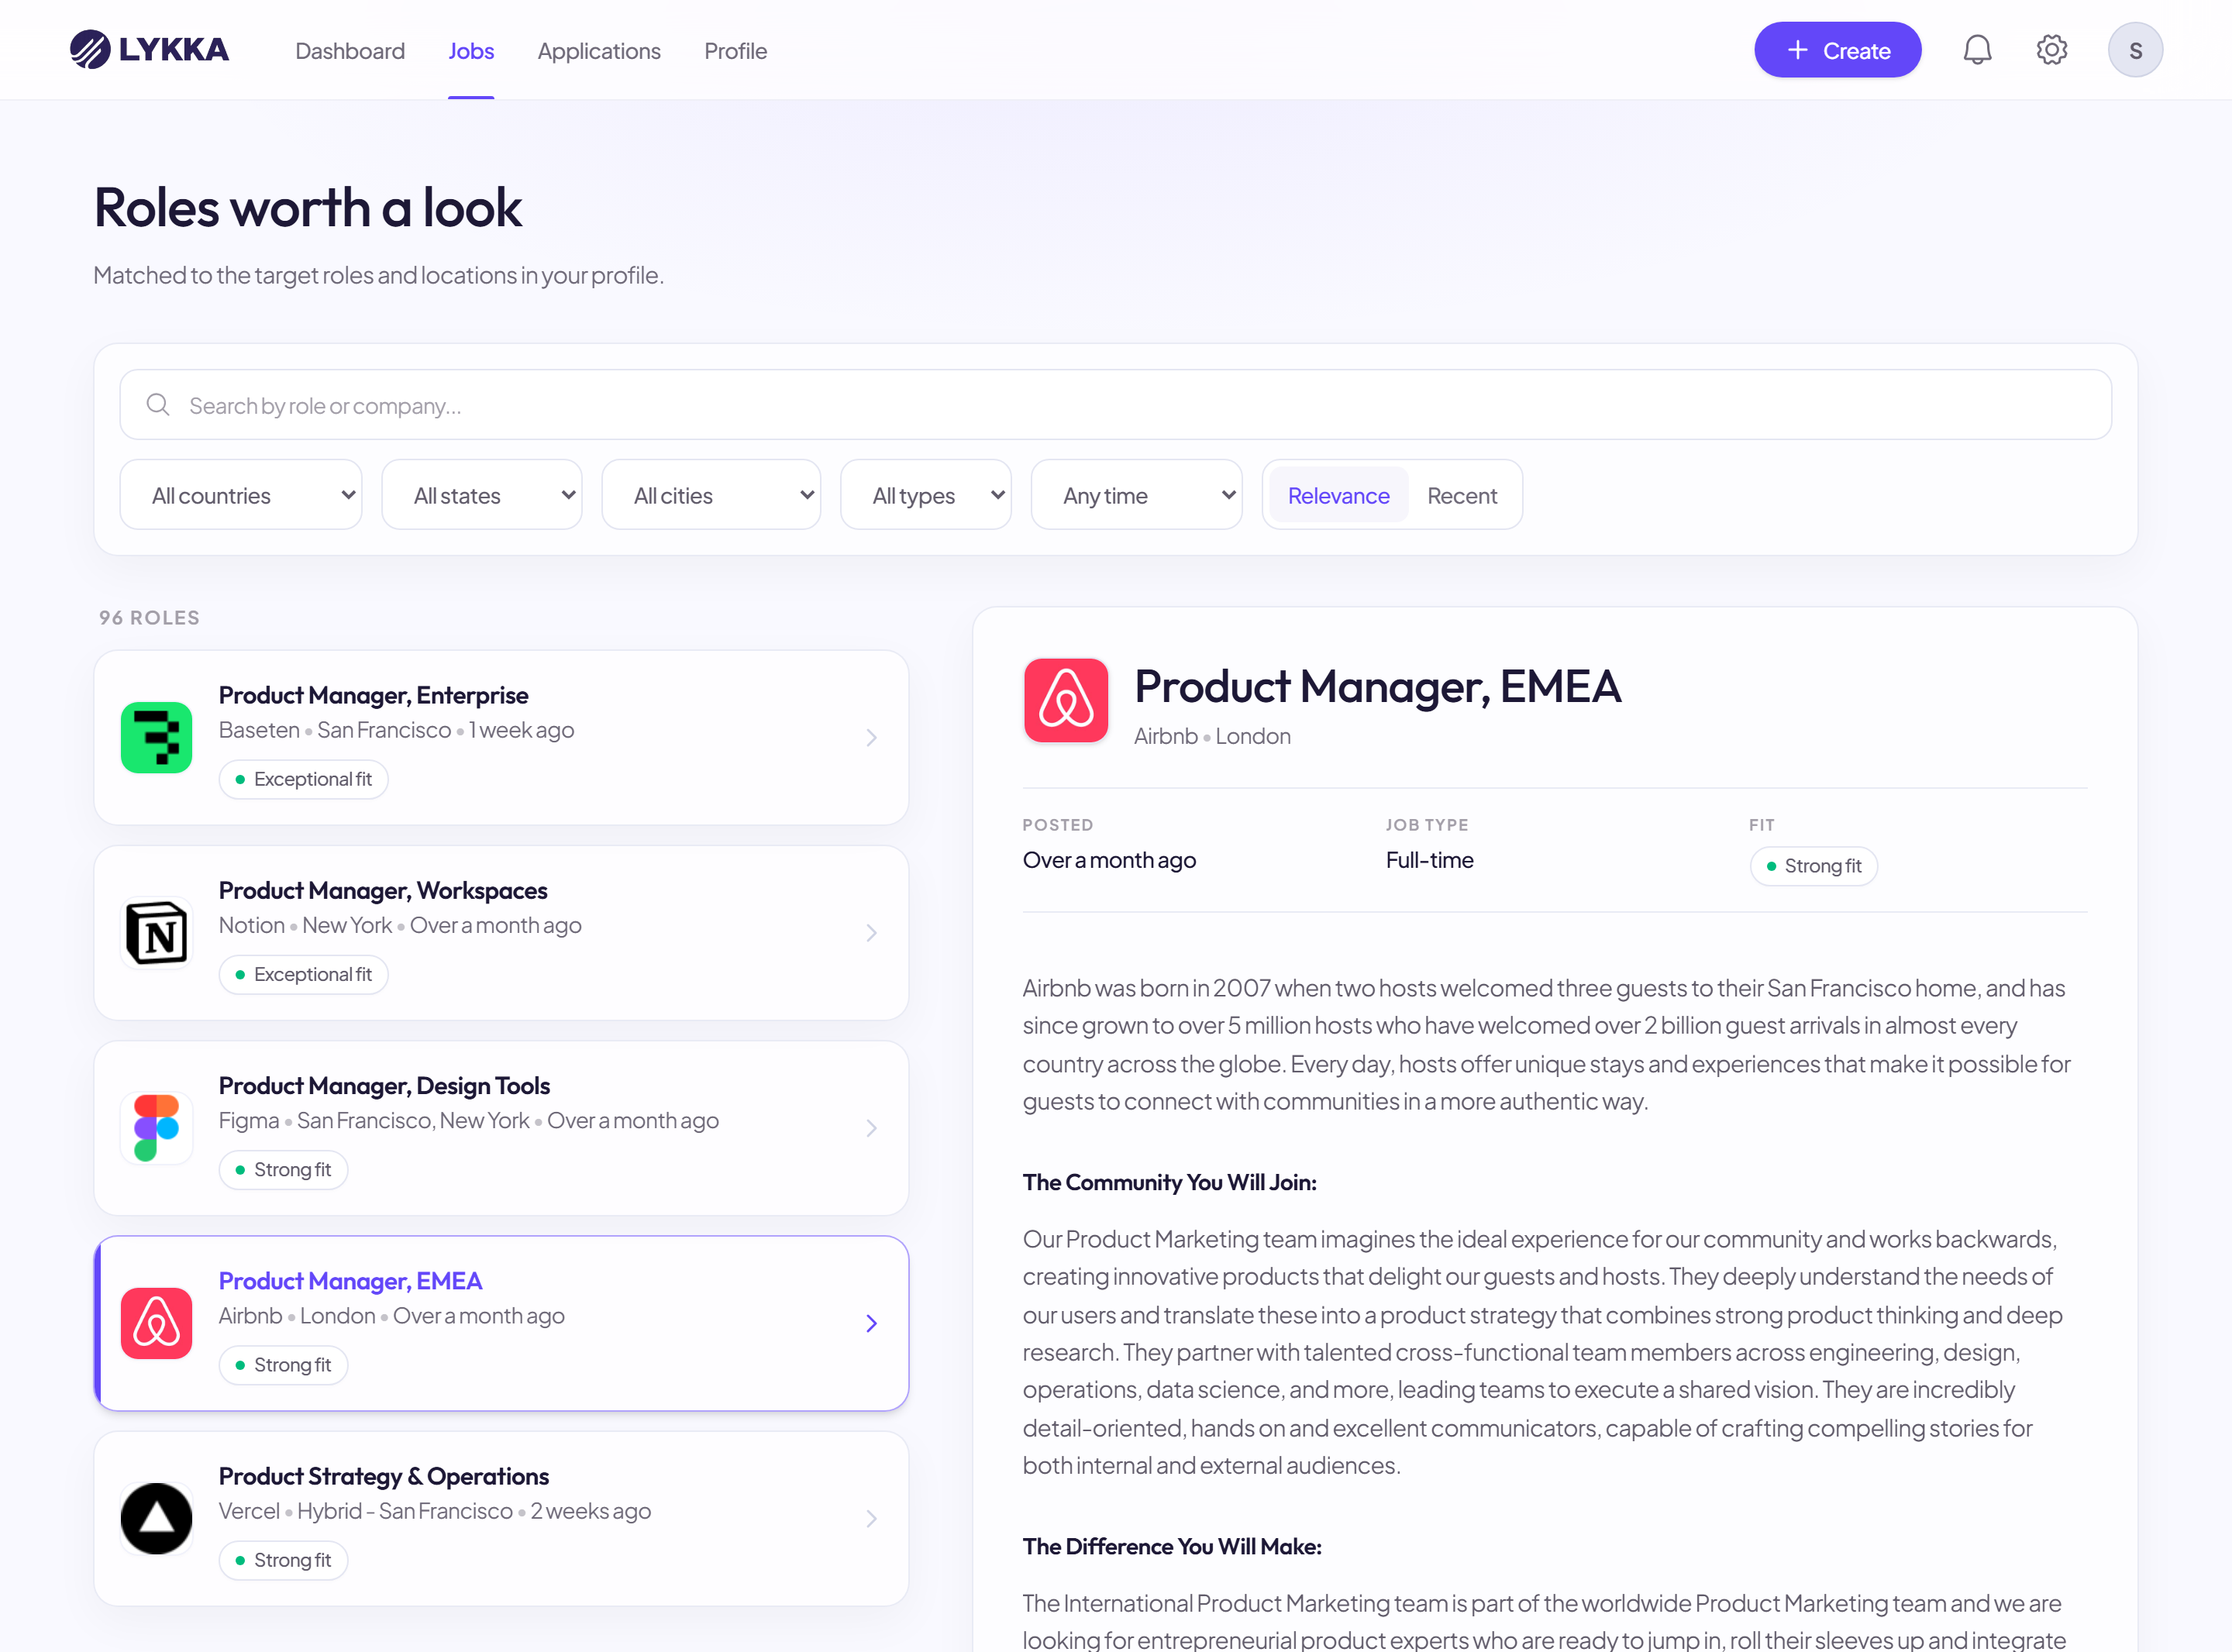Click the '96 ROLES' count label
Screen dimensions: 2232x1652
tap(149, 617)
